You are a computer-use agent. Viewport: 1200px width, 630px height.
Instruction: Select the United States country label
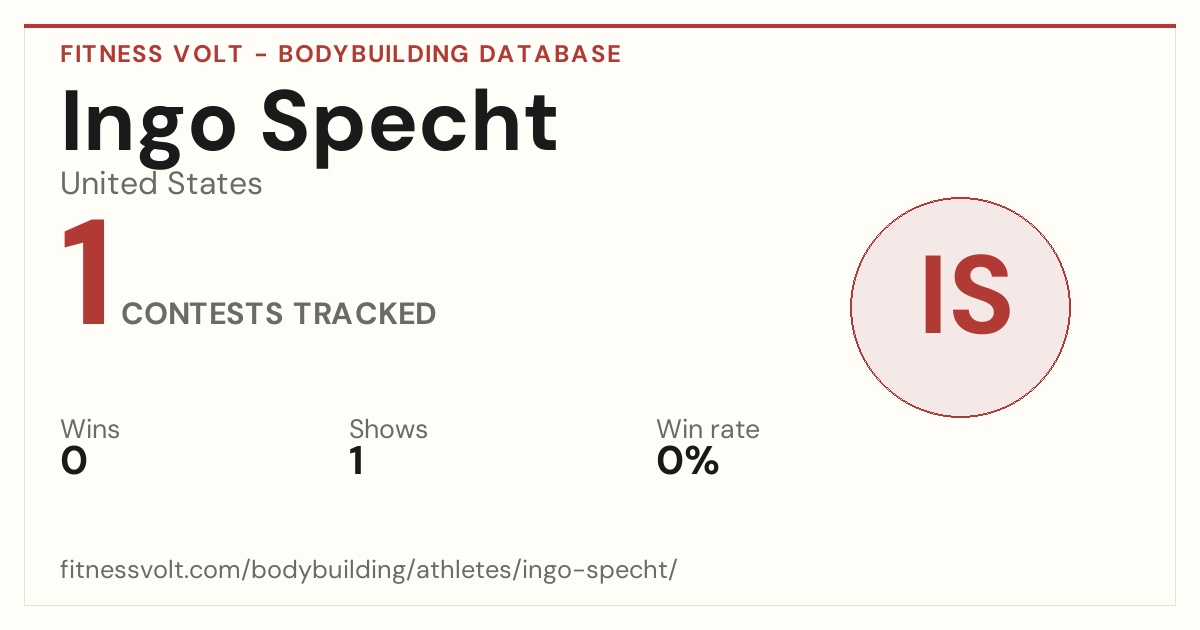(161, 184)
